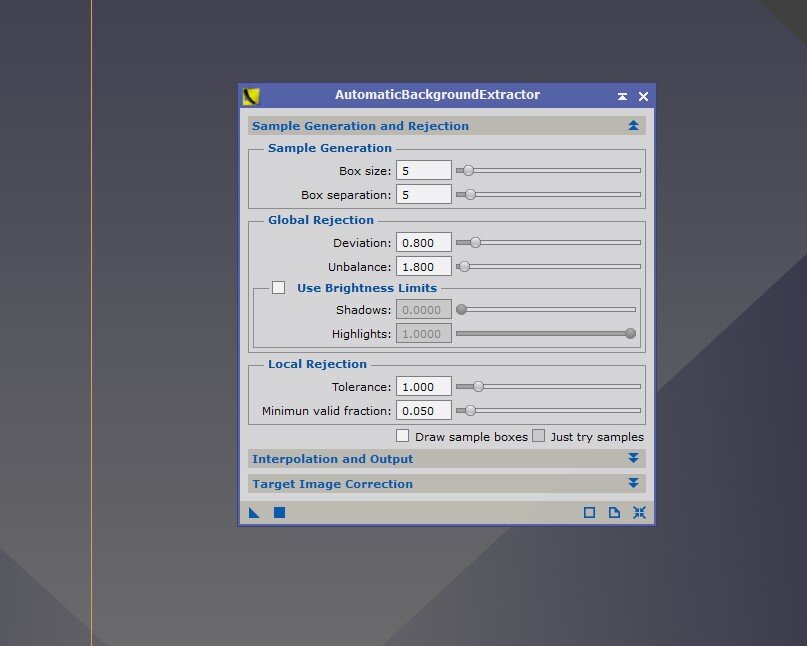Click the Use Brightness Limits label
Viewport: 807px width, 646px height.
pyautogui.click(x=367, y=288)
